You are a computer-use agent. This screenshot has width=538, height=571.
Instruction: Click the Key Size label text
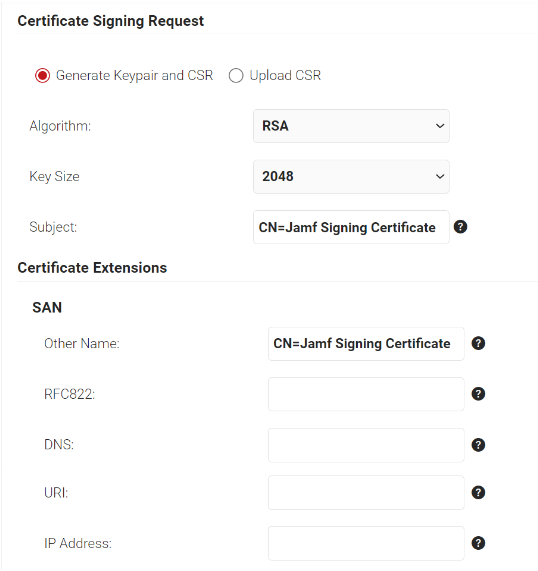(x=54, y=177)
